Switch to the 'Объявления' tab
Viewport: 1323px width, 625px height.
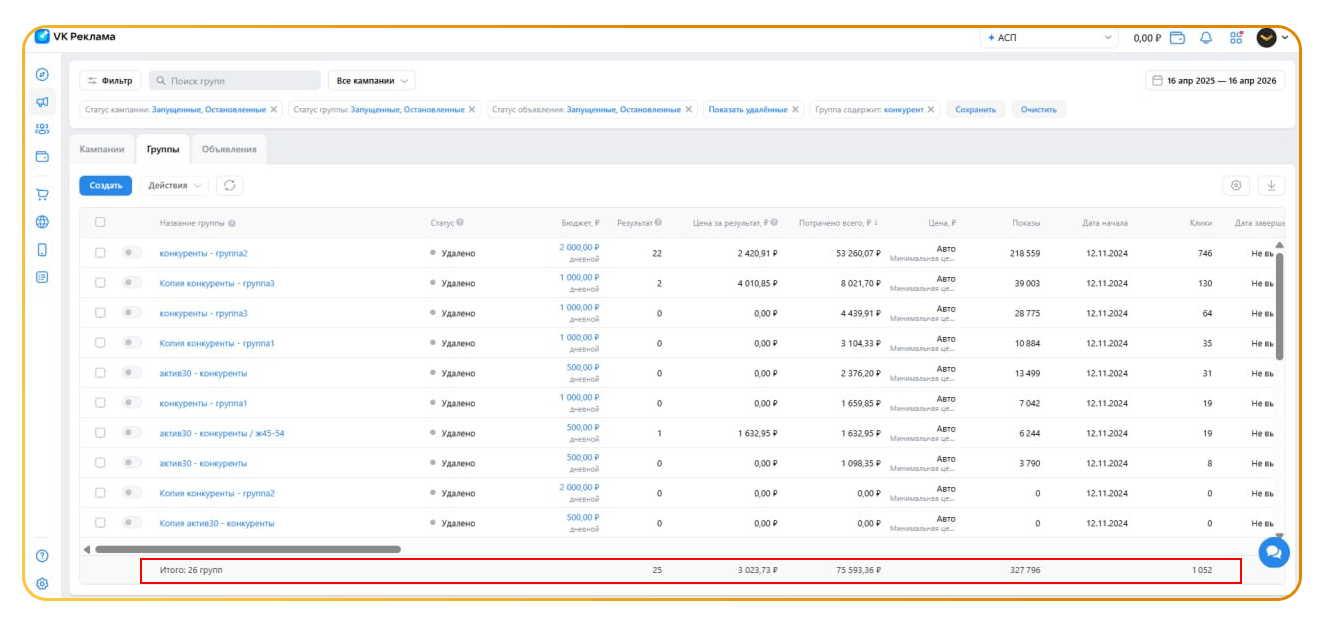click(229, 149)
